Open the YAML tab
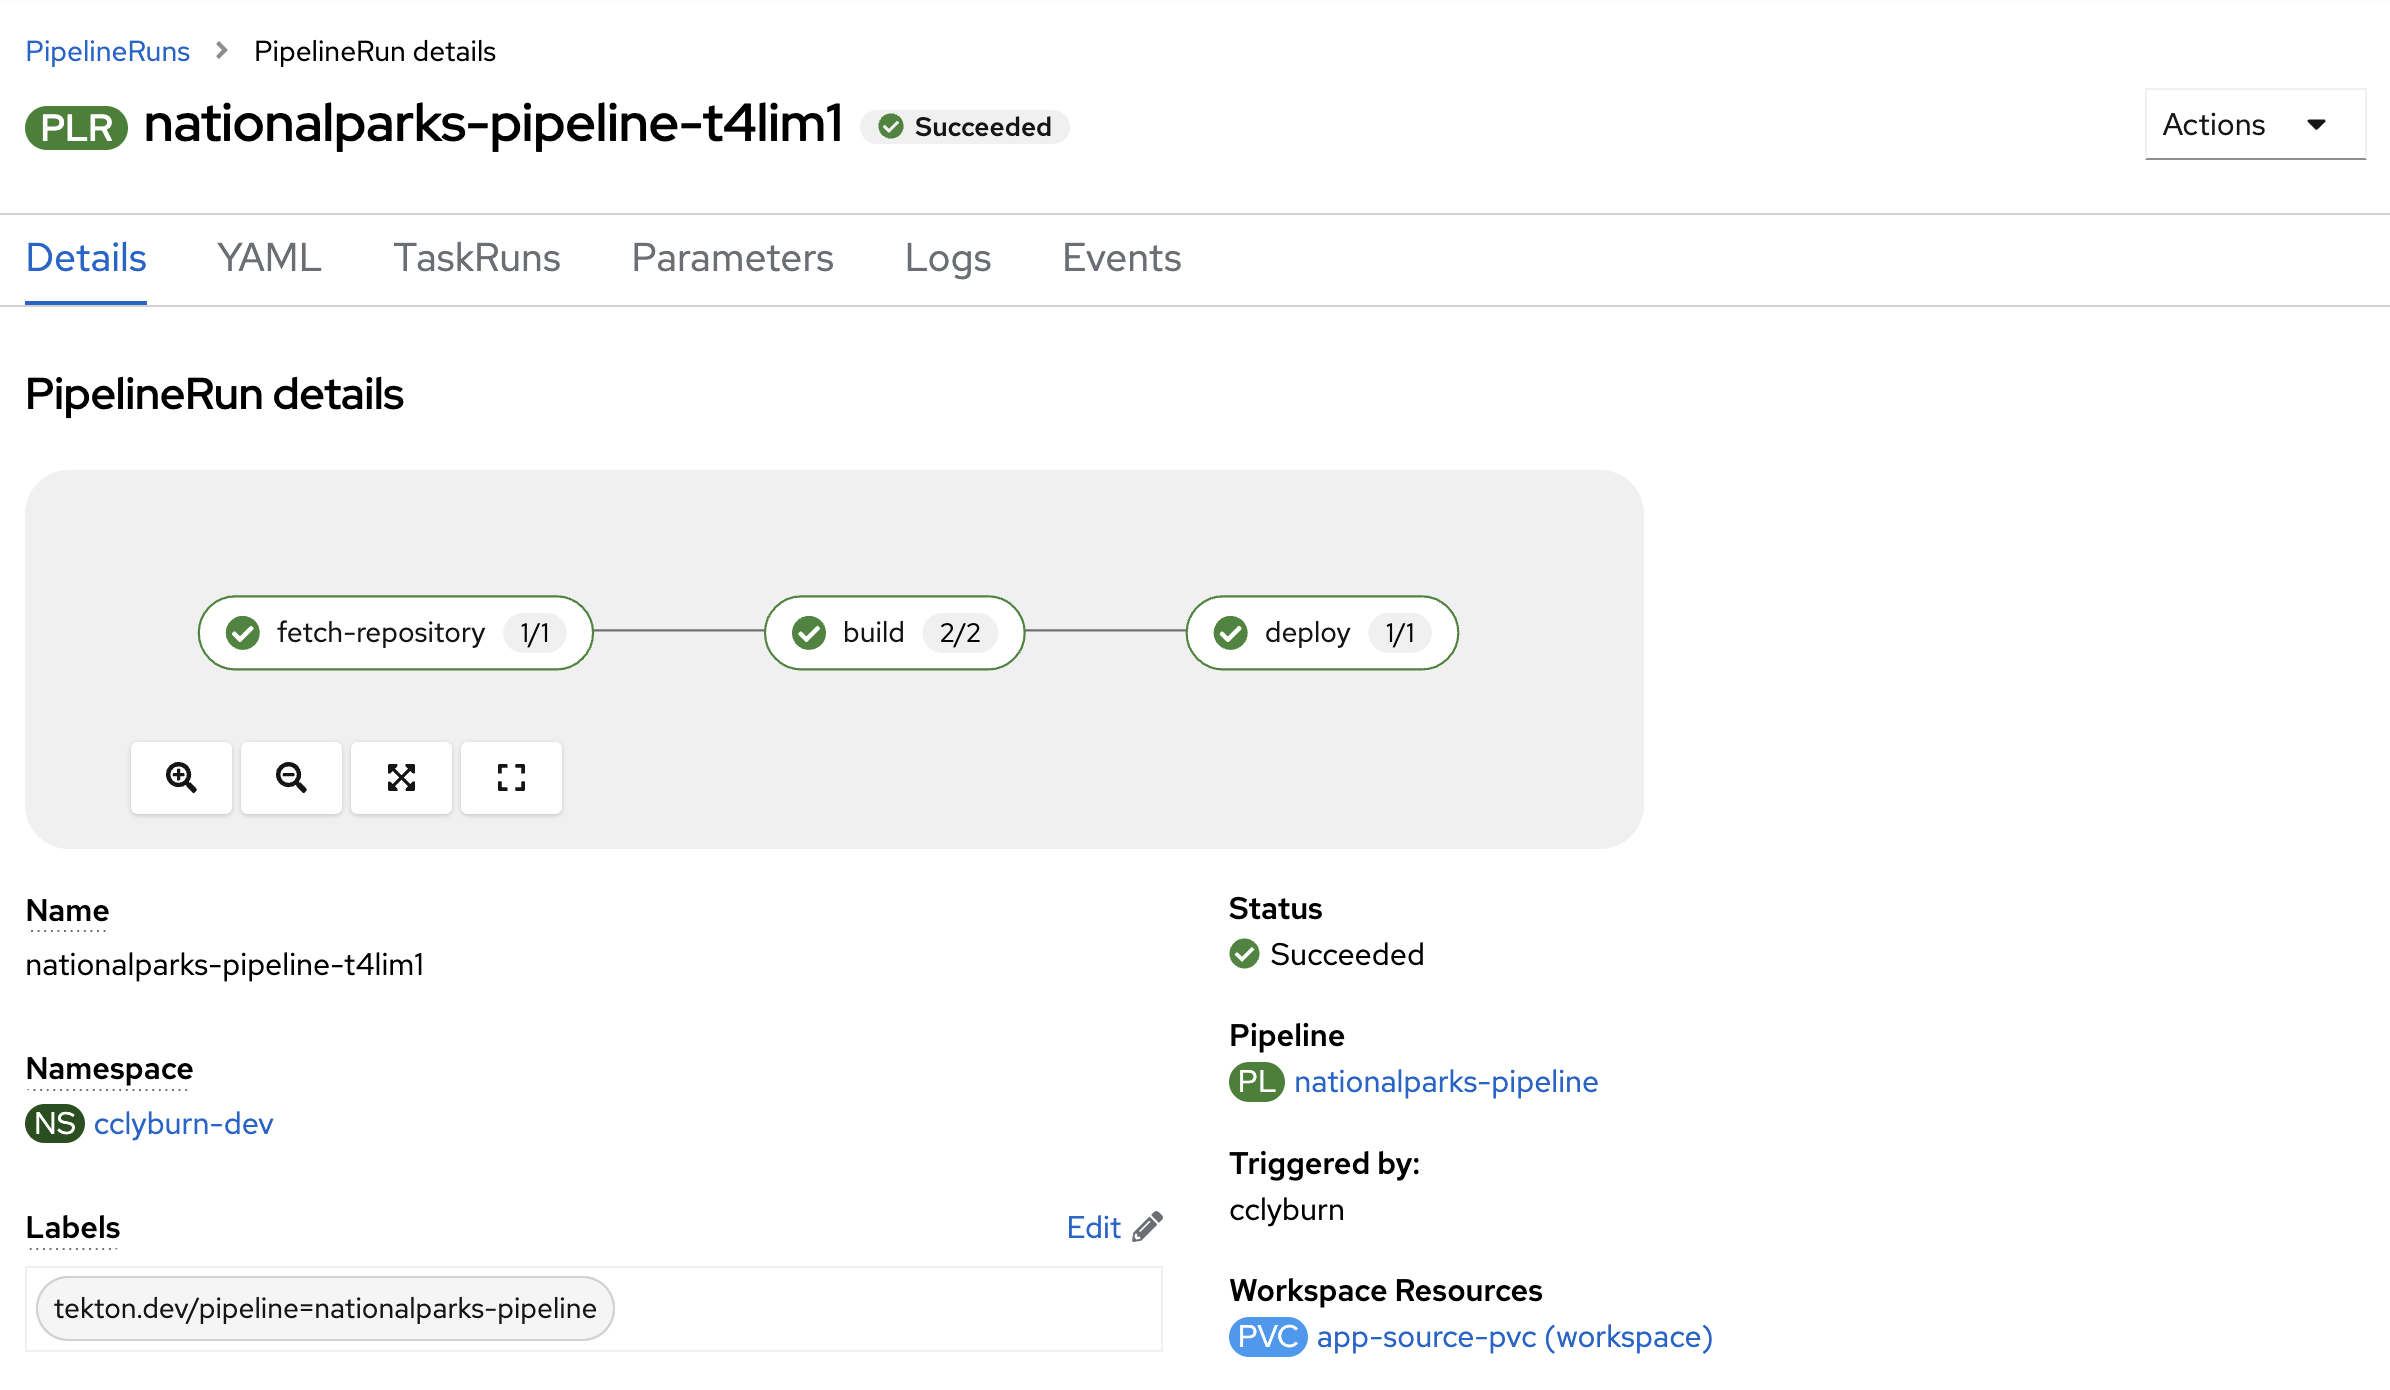This screenshot has width=2390, height=1390. point(270,258)
